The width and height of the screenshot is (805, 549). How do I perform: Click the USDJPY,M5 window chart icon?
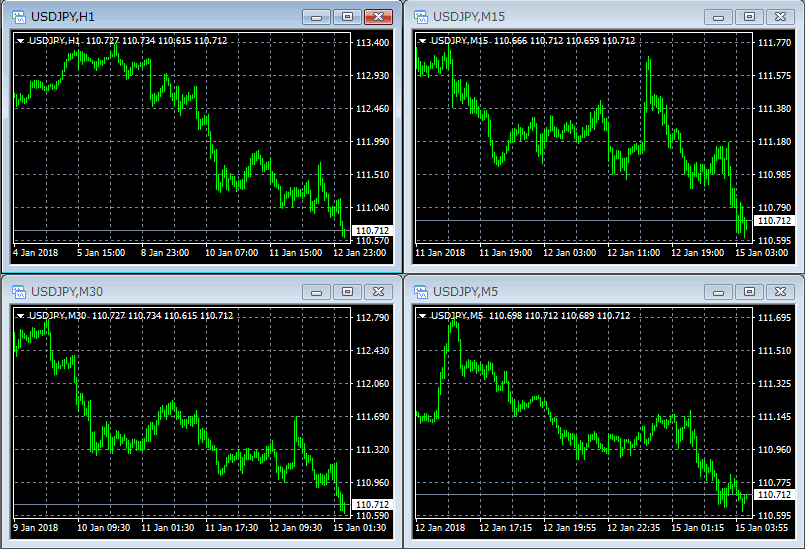[x=421, y=292]
